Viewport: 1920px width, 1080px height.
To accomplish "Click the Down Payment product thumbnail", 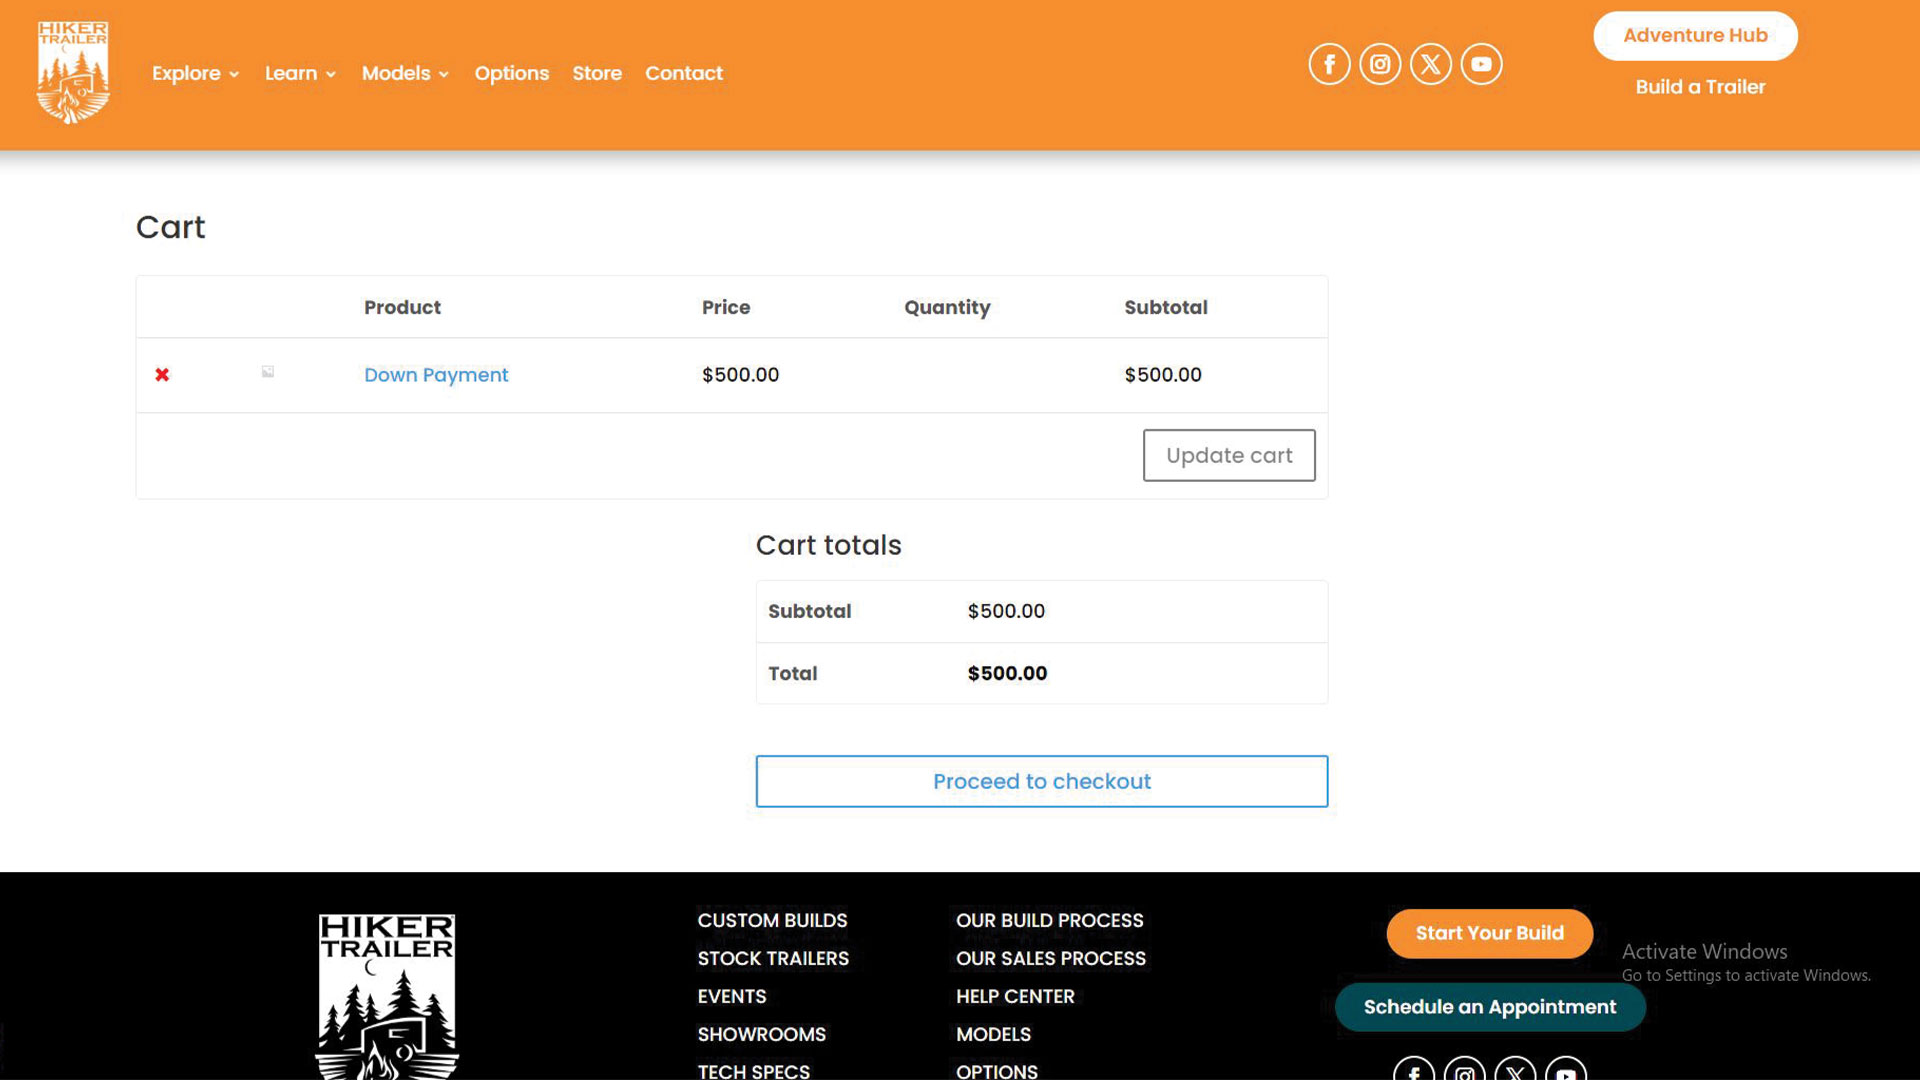I will (267, 372).
